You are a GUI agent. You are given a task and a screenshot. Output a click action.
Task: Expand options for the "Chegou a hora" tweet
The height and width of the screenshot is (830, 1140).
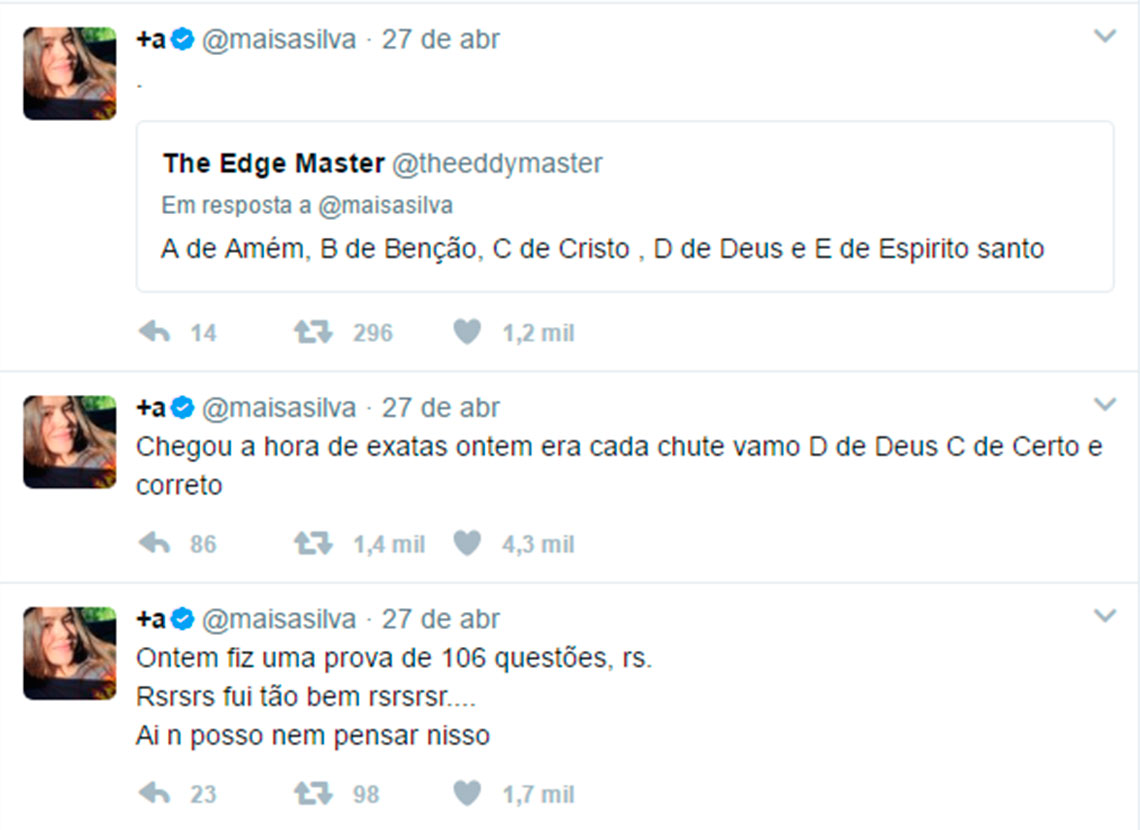click(1104, 405)
